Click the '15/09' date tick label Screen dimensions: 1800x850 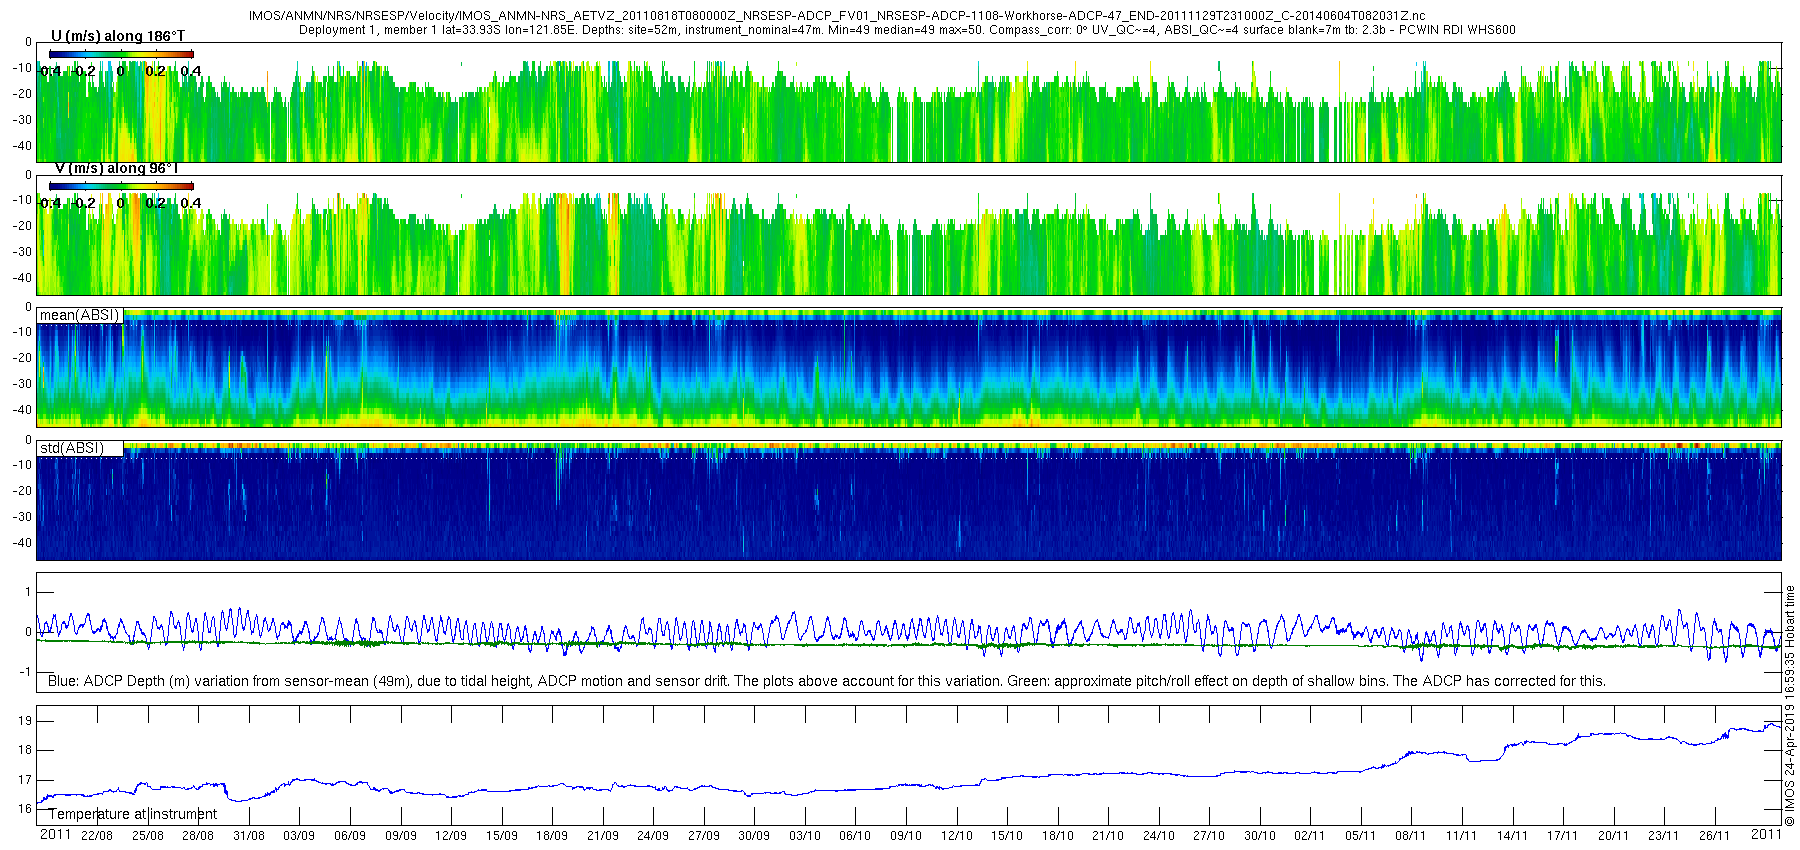coord(502,836)
